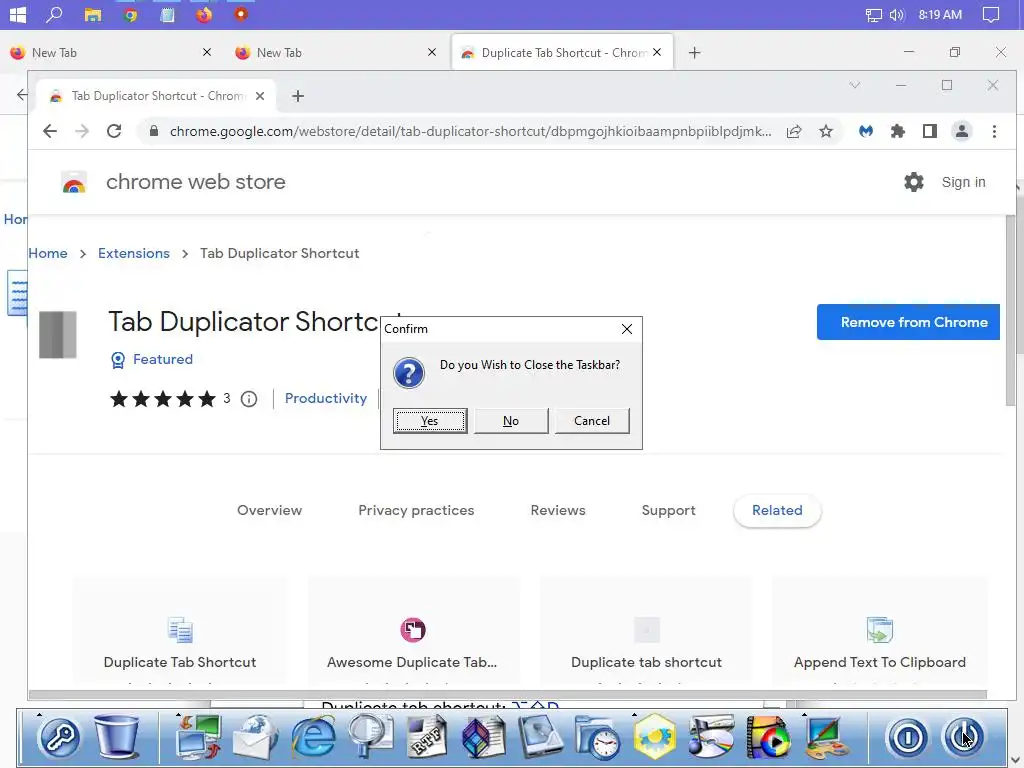Switch to the Overview tab
Image resolution: width=1024 pixels, height=768 pixels.
click(x=269, y=510)
